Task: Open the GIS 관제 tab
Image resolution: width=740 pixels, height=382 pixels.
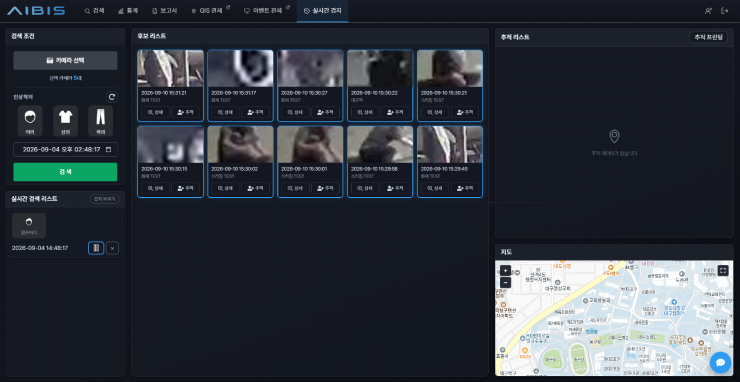Action: 210,11
